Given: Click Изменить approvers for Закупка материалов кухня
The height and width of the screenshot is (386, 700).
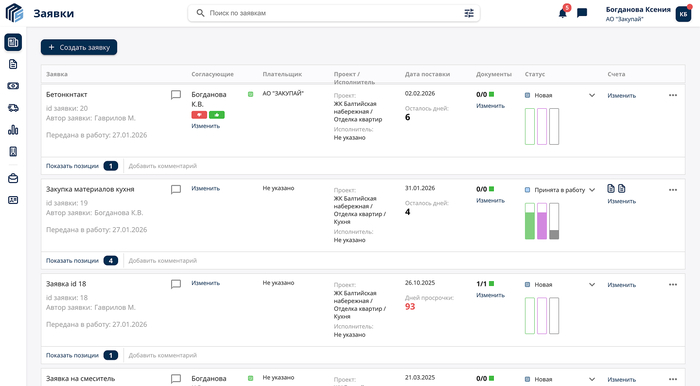Looking at the screenshot, I should [x=205, y=188].
